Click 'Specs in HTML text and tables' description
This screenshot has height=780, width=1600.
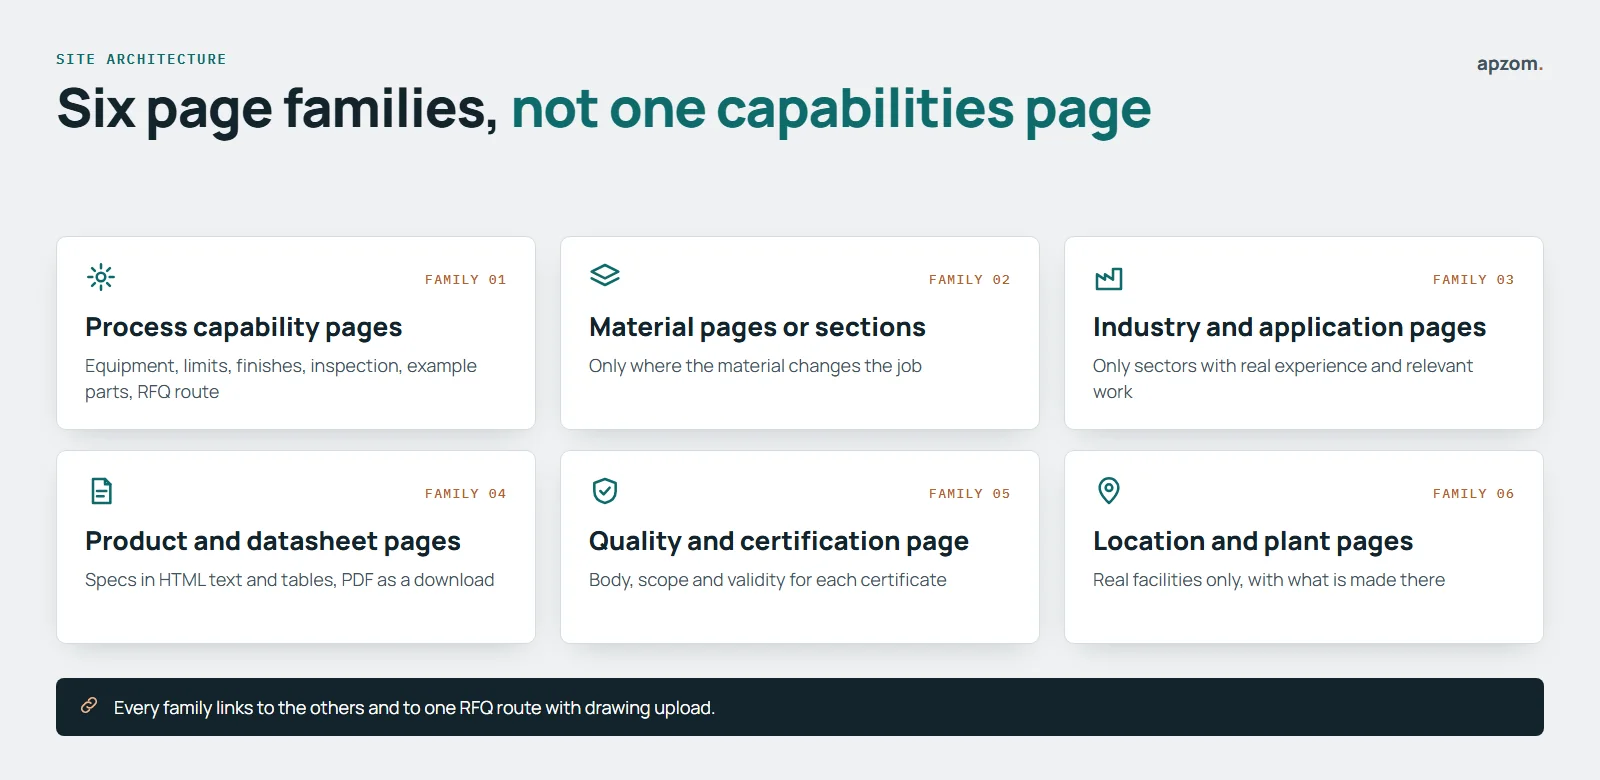(x=290, y=580)
